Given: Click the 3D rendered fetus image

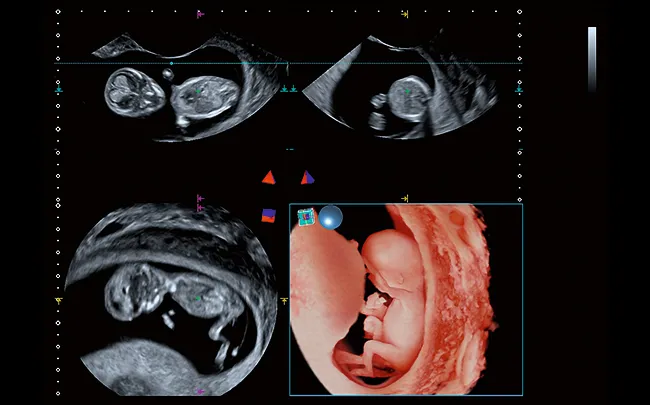Looking at the screenshot, I should click(x=405, y=300).
